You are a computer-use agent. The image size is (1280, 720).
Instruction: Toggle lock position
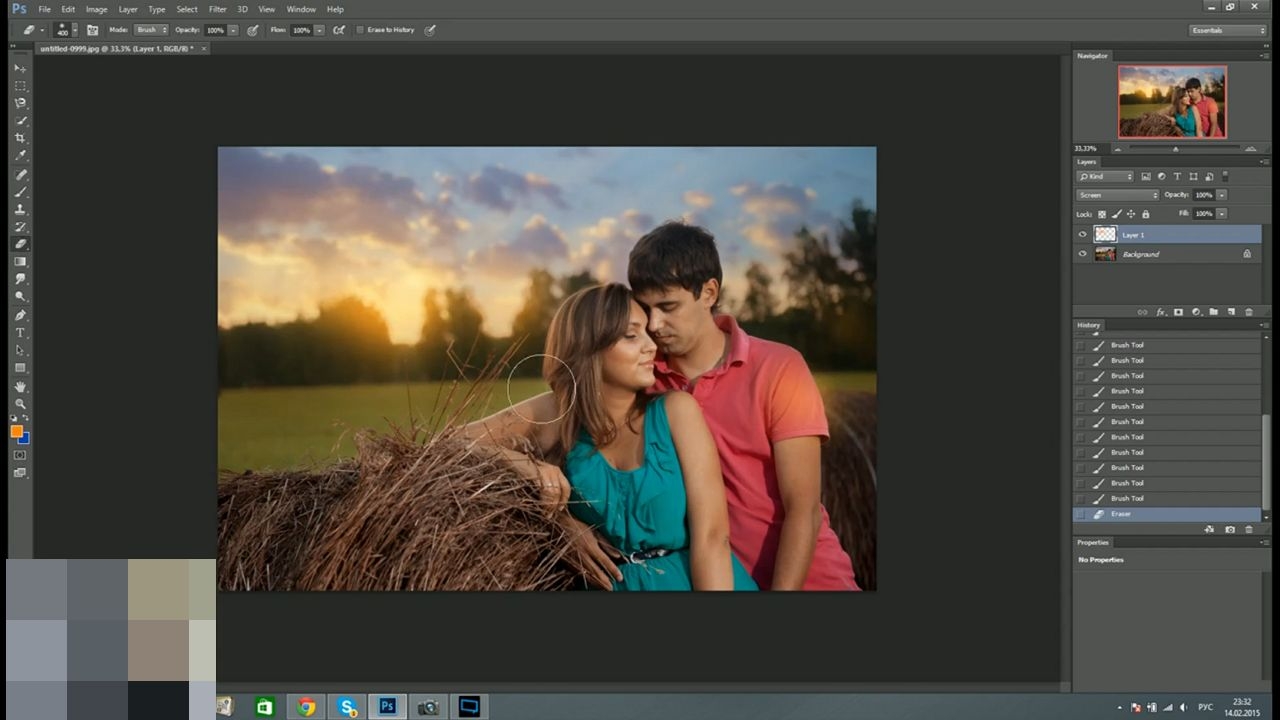(x=1131, y=214)
